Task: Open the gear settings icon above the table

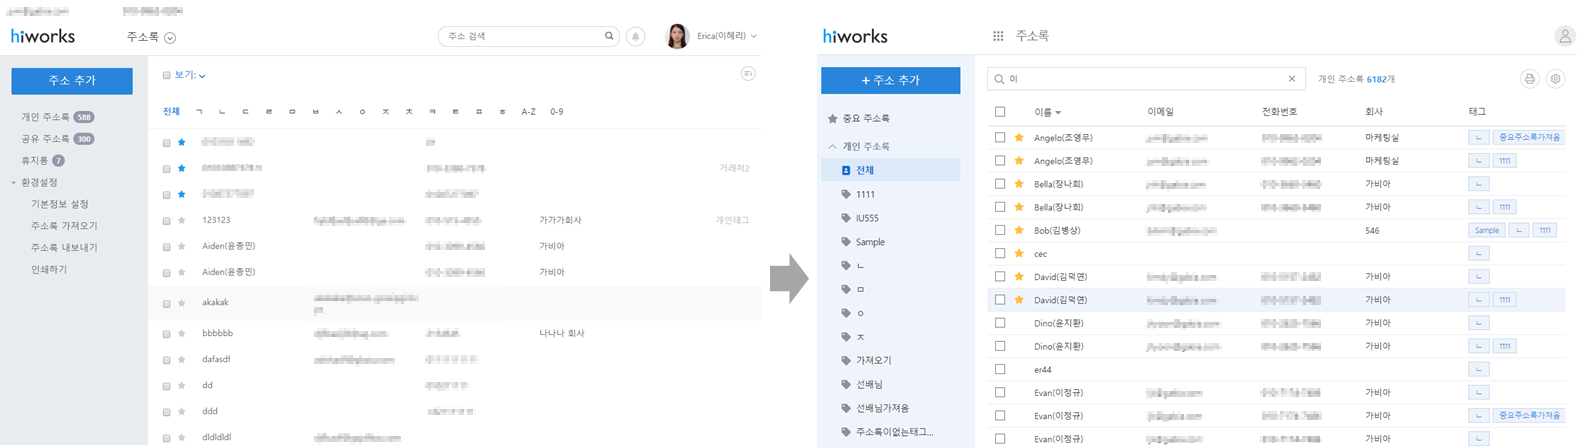Action: pyautogui.click(x=1555, y=79)
